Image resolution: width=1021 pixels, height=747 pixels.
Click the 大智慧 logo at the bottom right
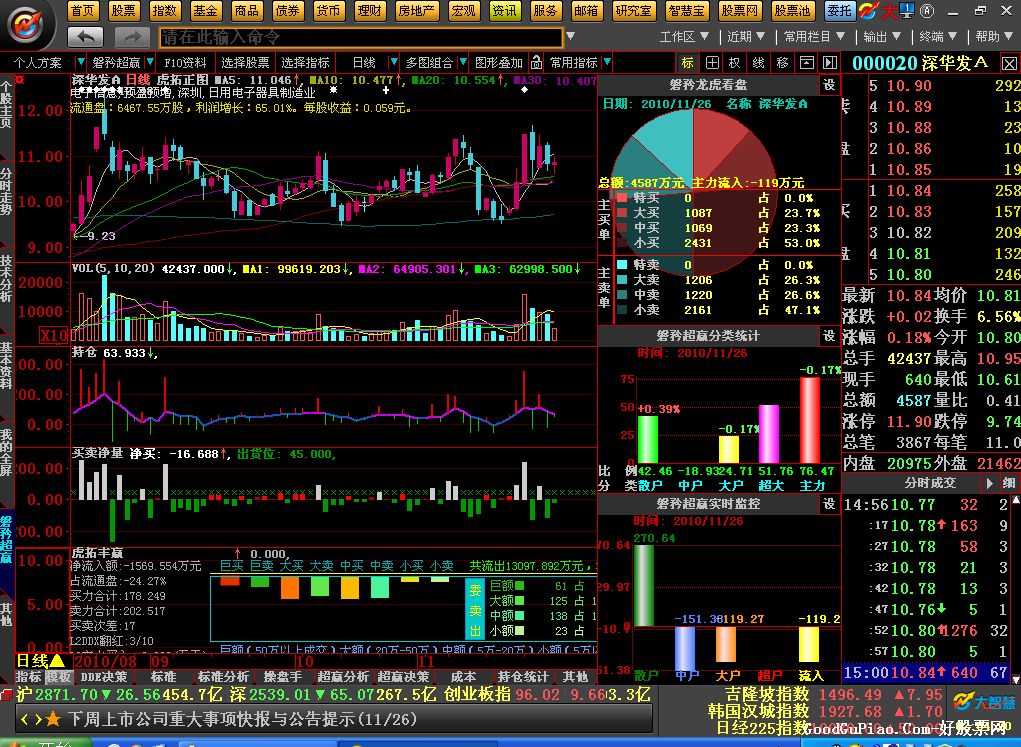pos(985,702)
